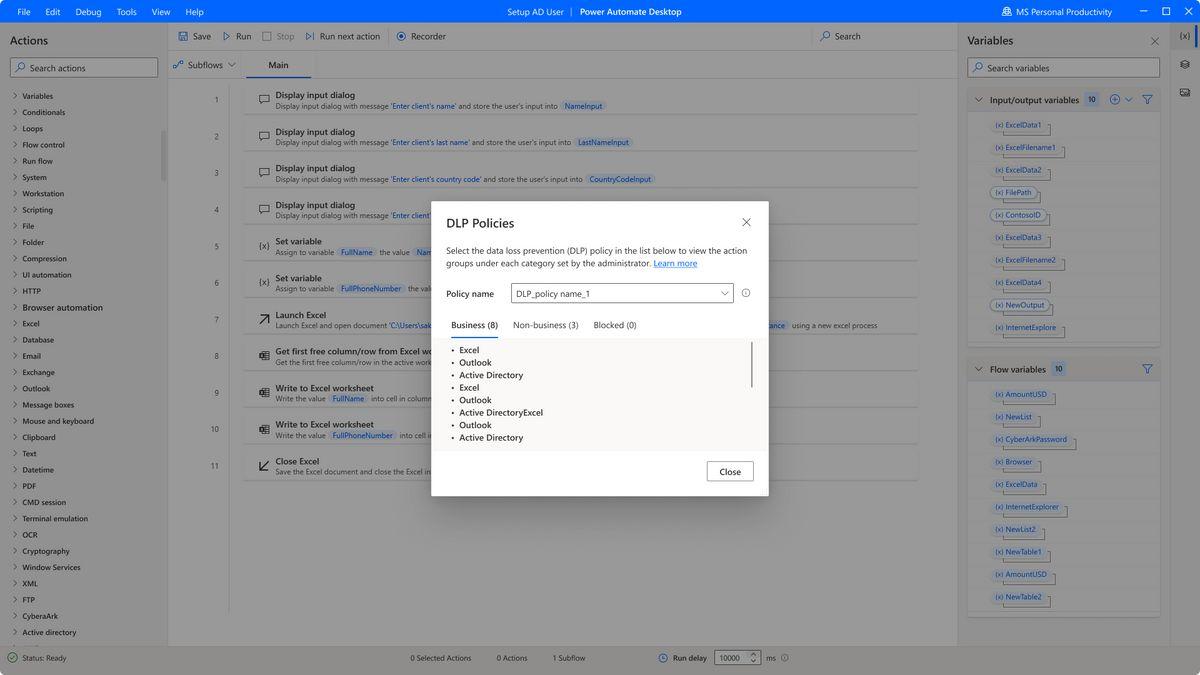Image resolution: width=1200 pixels, height=675 pixels.
Task: Click icon of Display input dialog client's name step
Action: click(x=264, y=100)
